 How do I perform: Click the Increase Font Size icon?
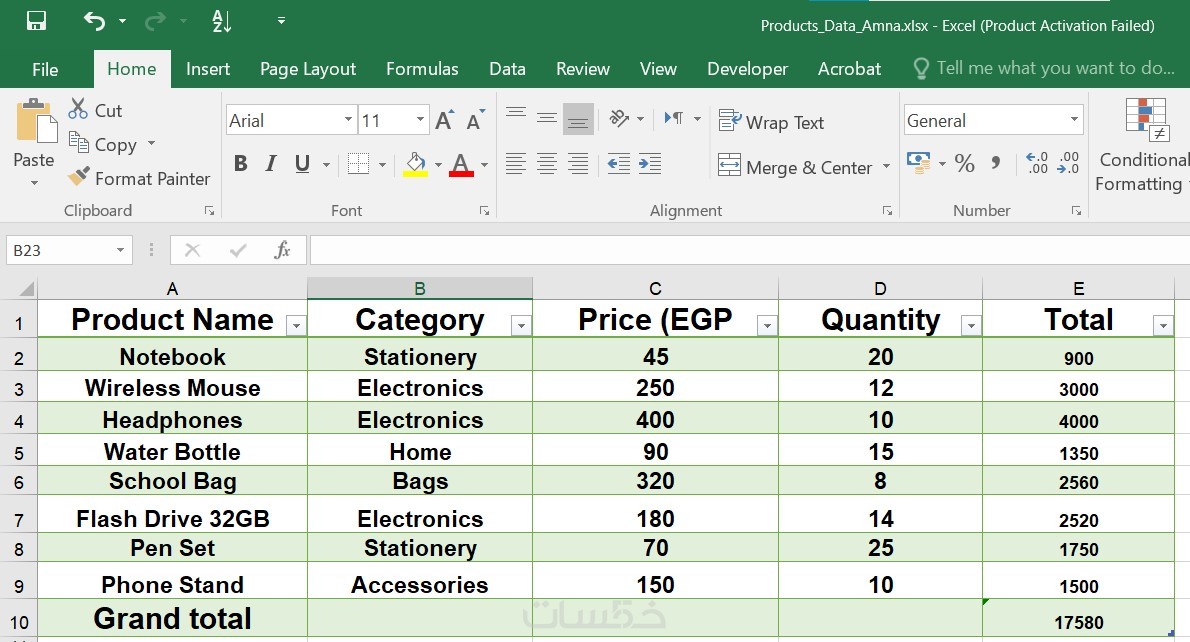(445, 121)
